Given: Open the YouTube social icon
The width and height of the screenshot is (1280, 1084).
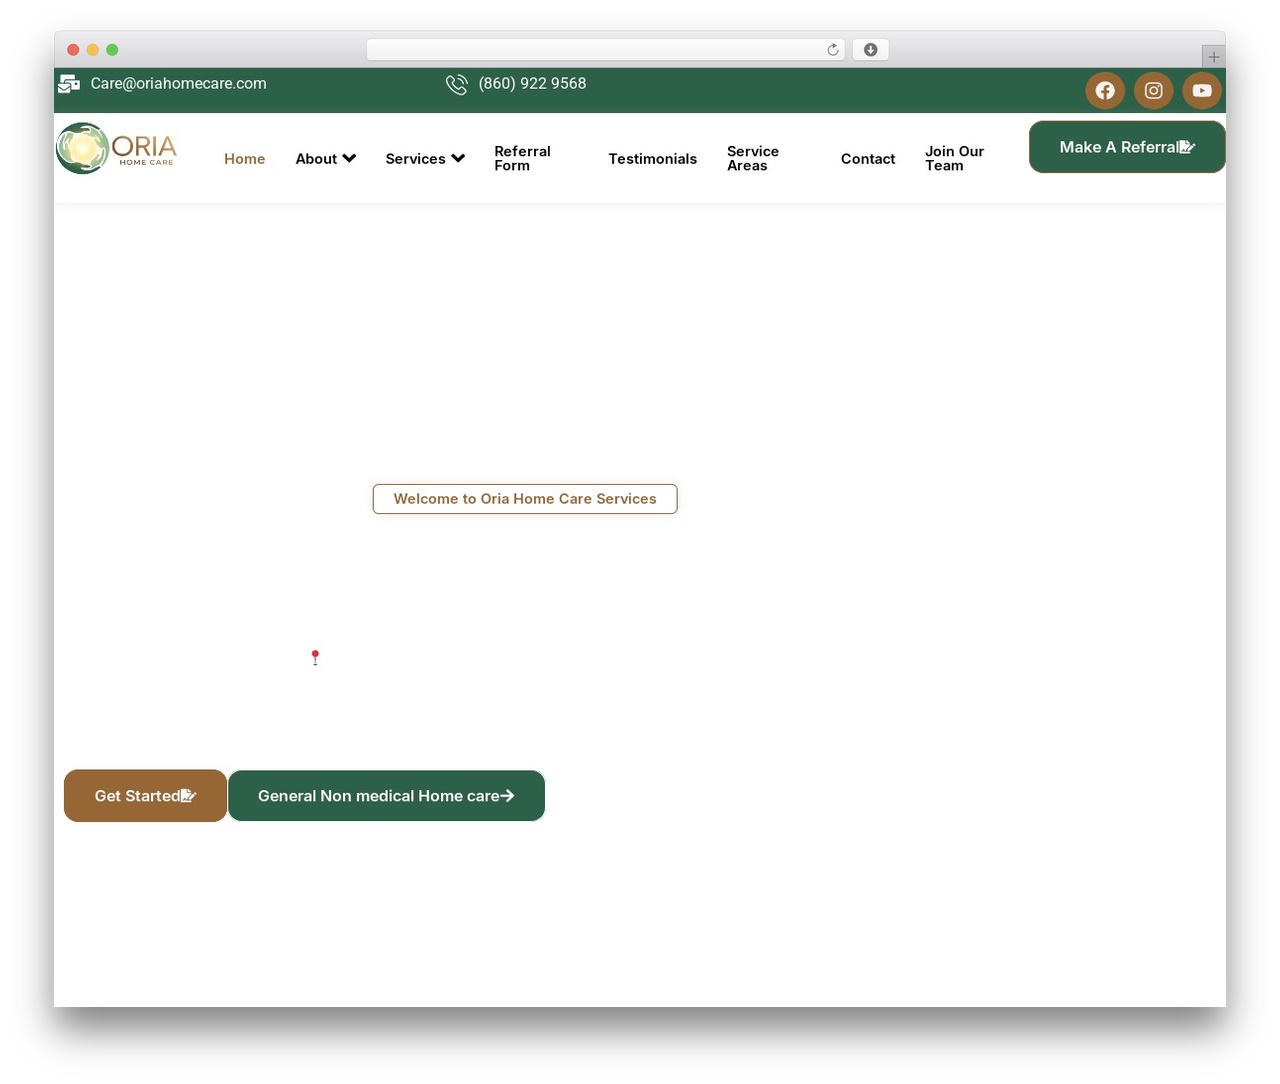Looking at the screenshot, I should [1202, 90].
